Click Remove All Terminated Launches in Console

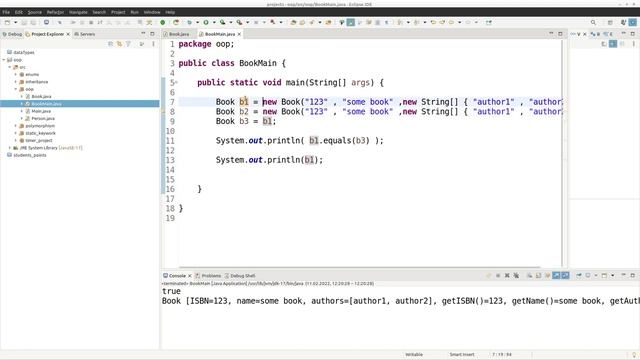pos(516,276)
